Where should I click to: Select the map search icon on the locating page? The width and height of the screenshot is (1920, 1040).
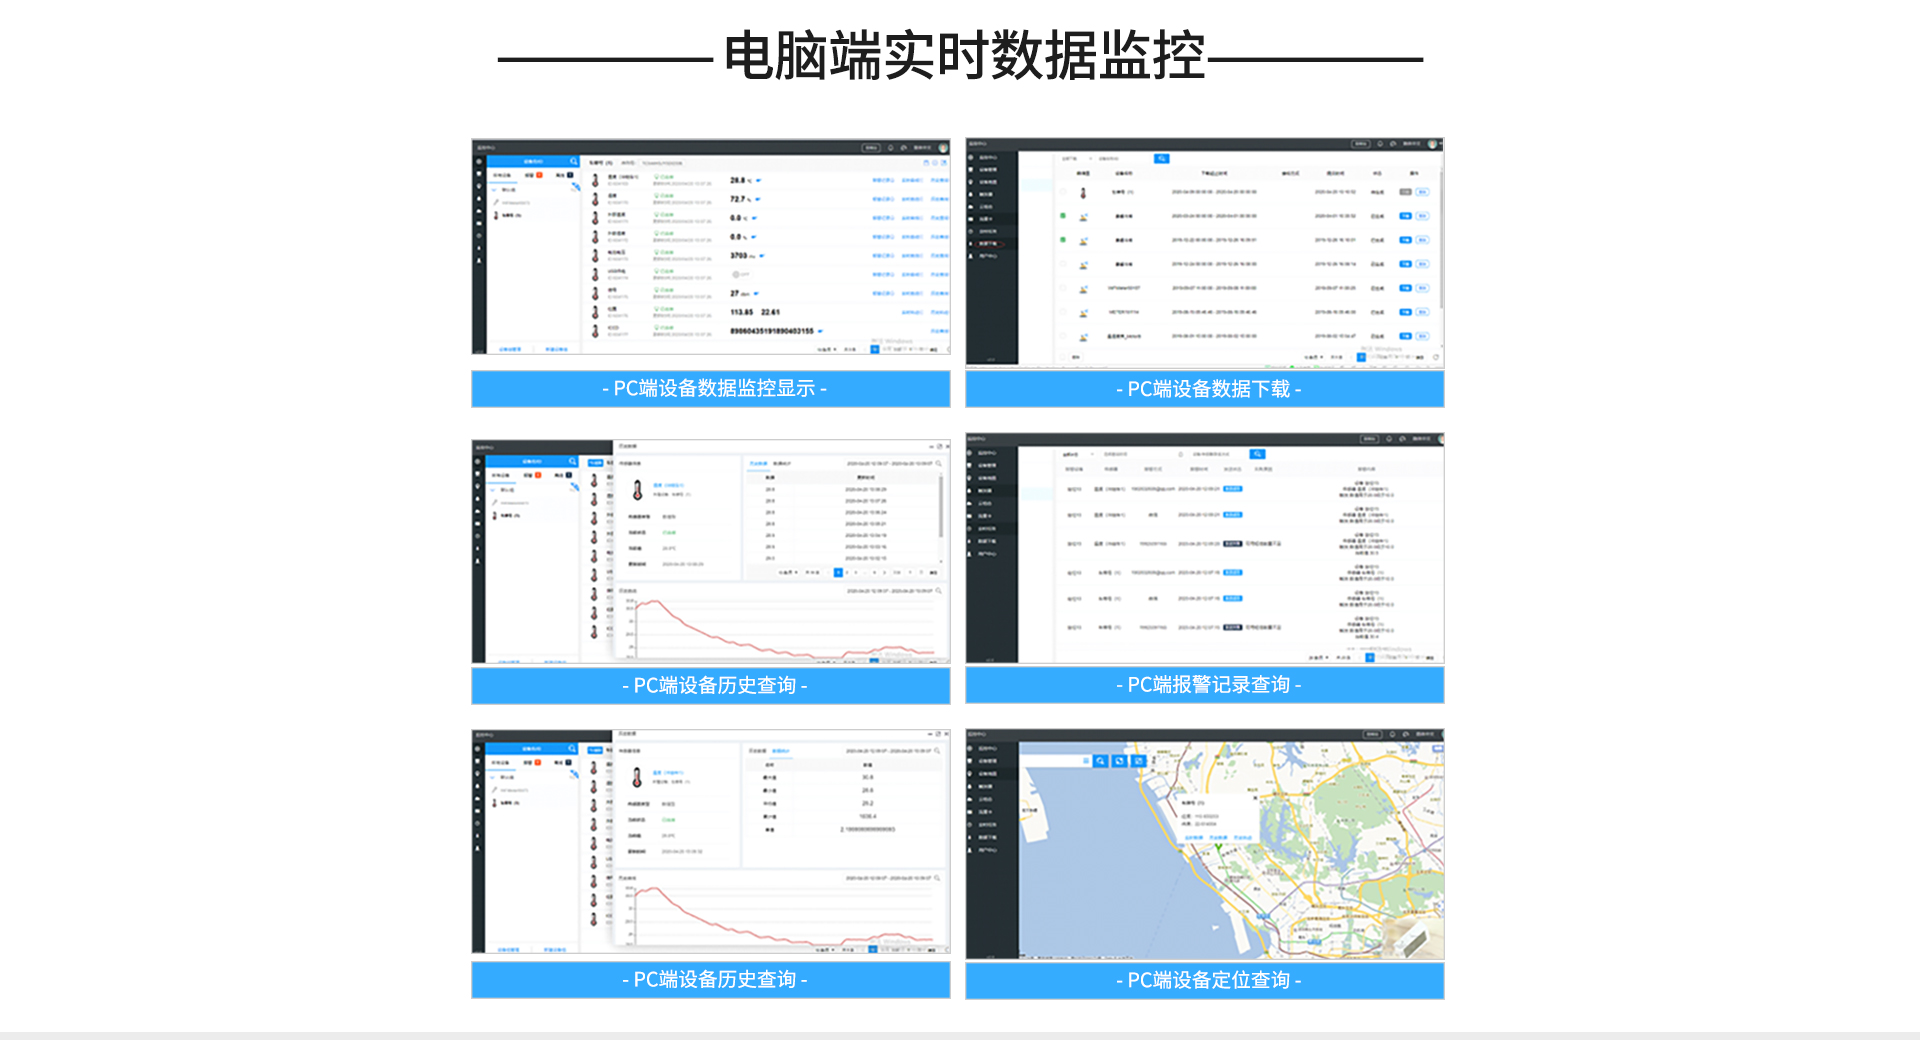click(1100, 761)
